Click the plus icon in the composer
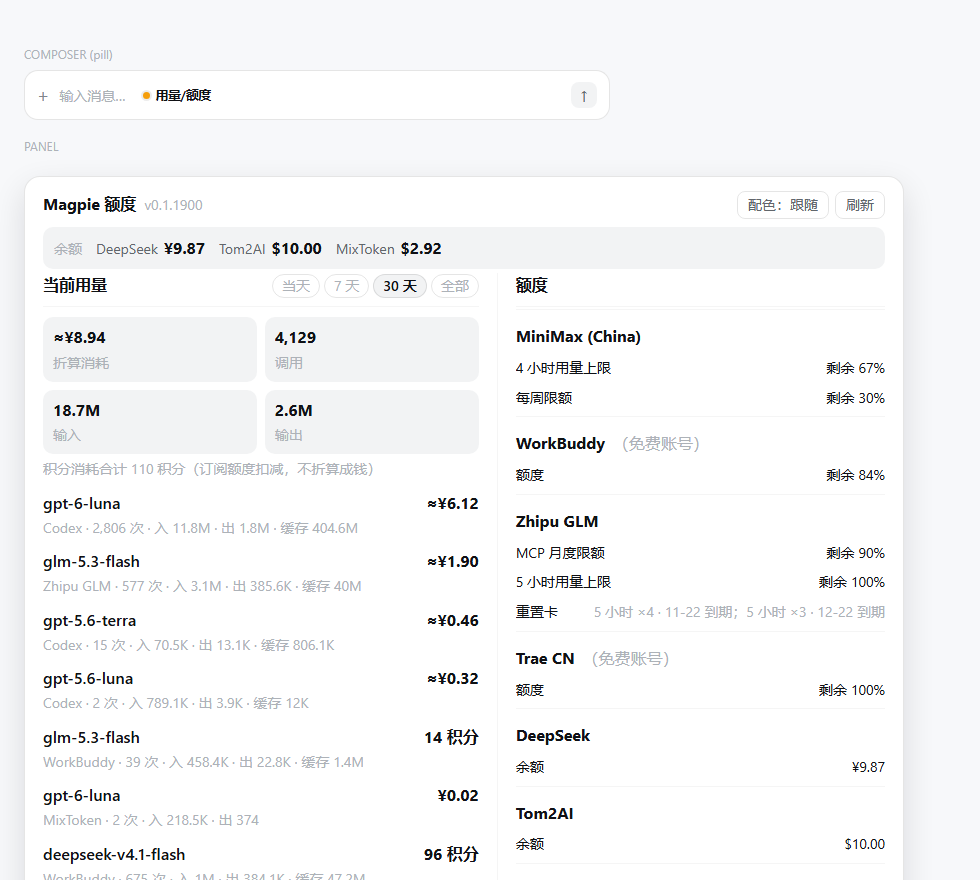Viewport: 980px width, 880px height. (43, 96)
